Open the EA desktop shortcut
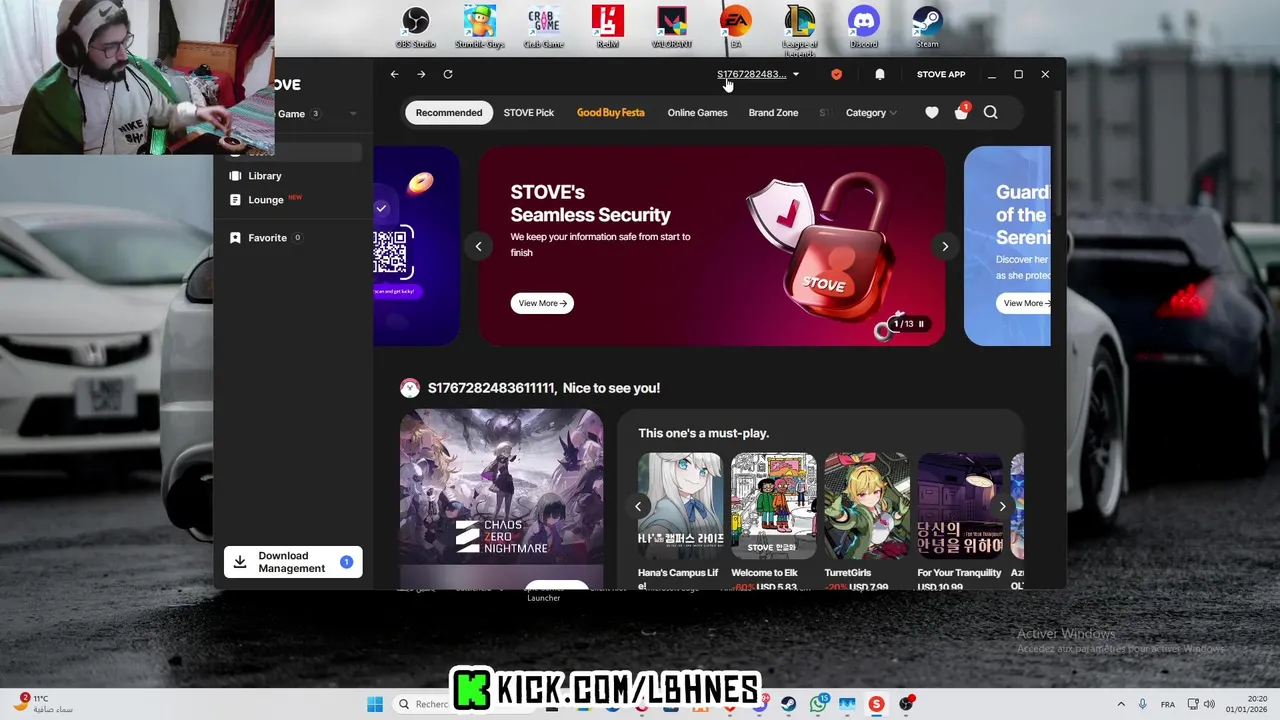Screen dimensions: 1280x720 (736, 27)
